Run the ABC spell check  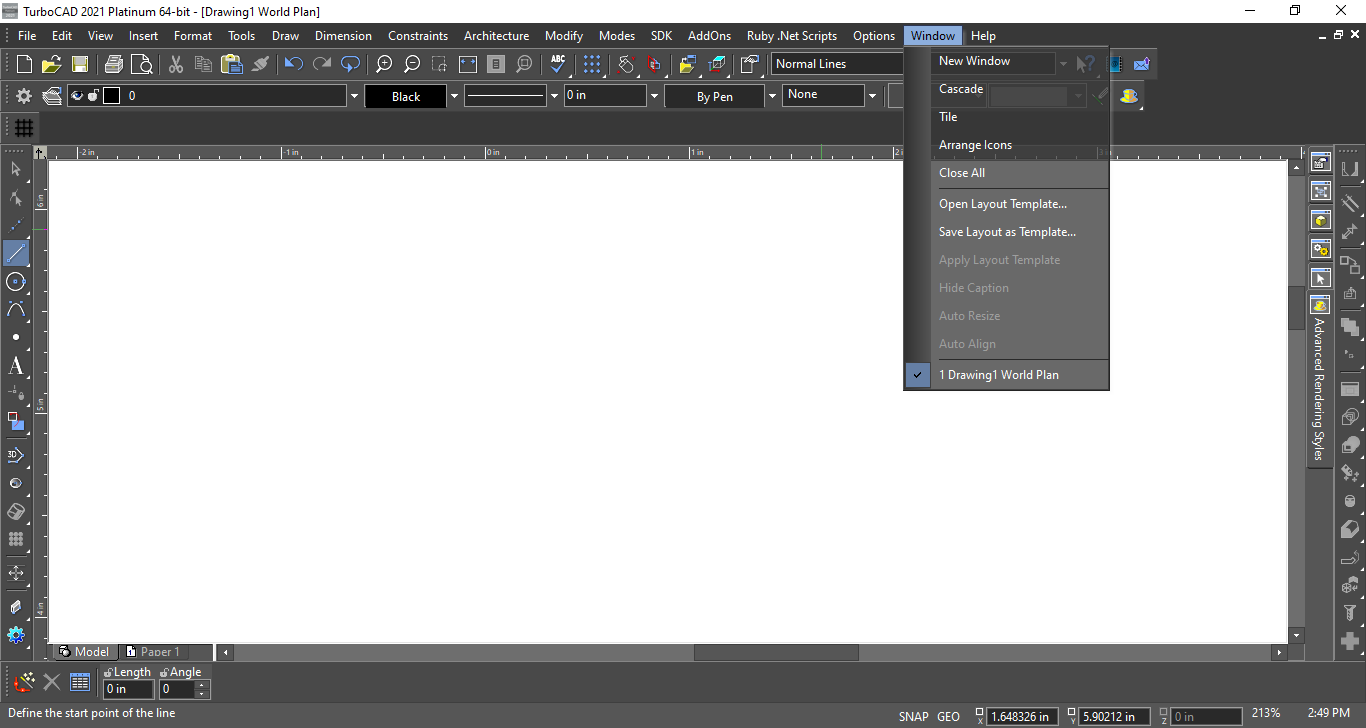click(558, 64)
